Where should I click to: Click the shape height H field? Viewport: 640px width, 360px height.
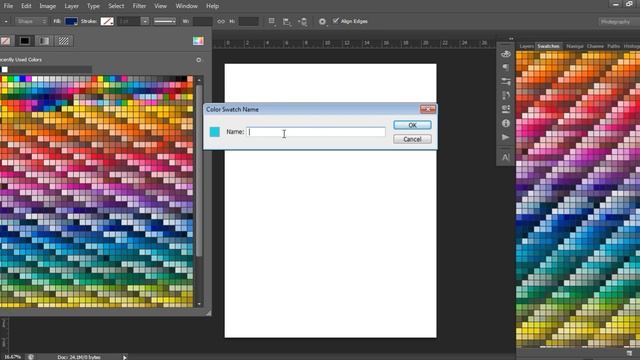pyautogui.click(x=249, y=21)
